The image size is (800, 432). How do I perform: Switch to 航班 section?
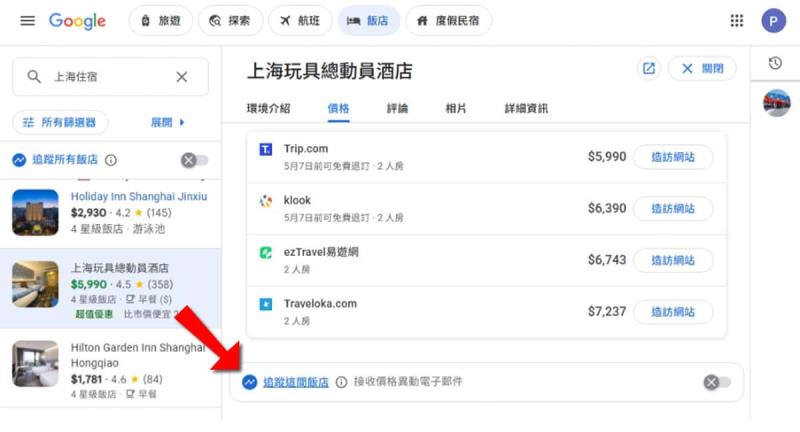point(300,21)
